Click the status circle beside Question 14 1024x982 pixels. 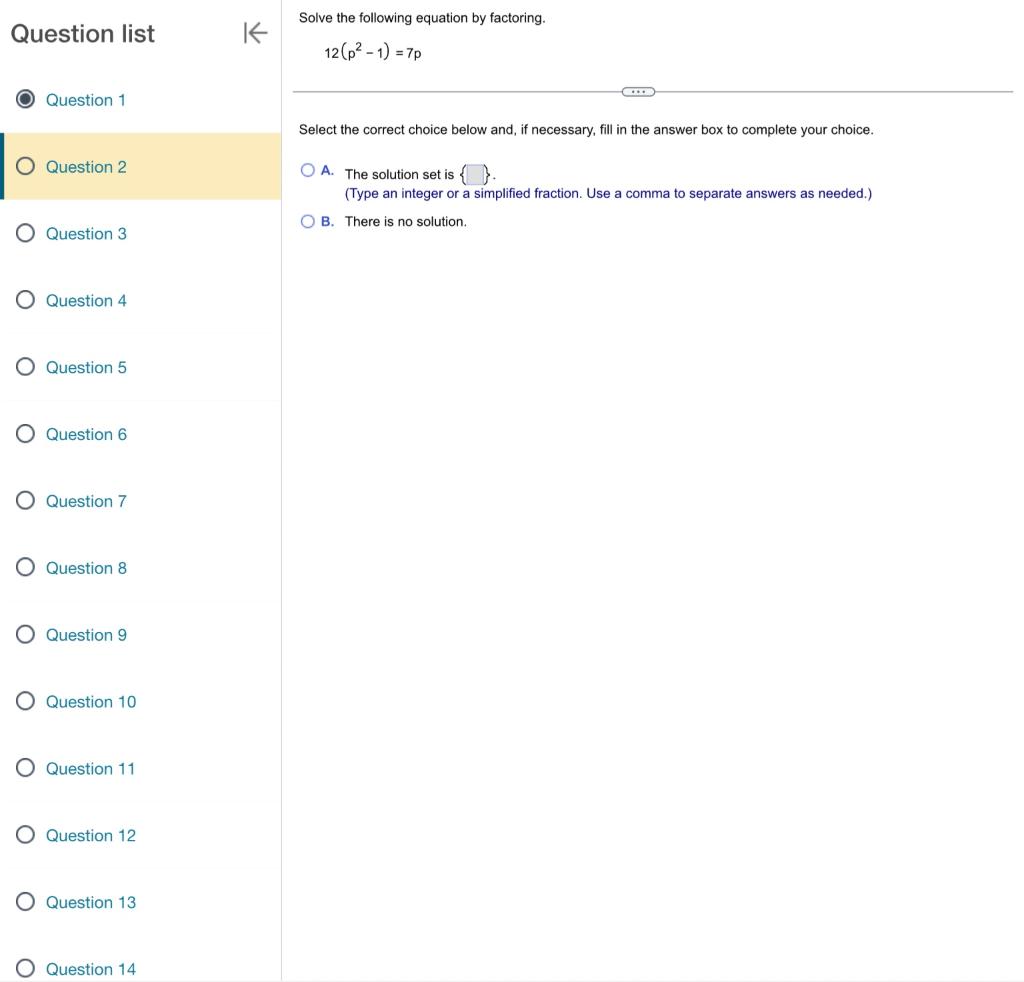[23, 967]
